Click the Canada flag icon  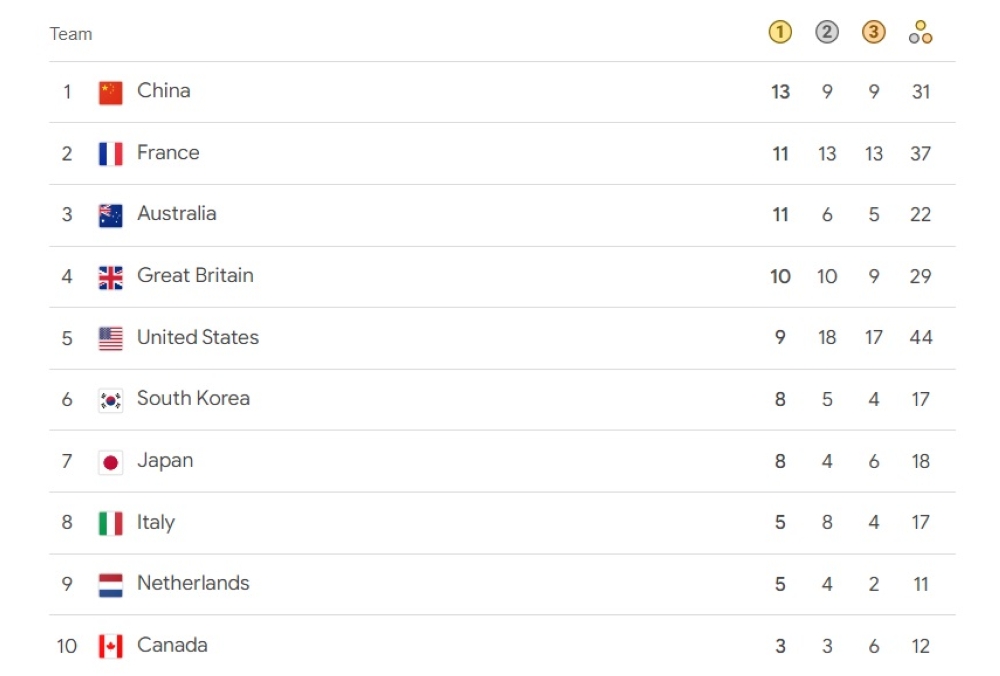(x=110, y=646)
